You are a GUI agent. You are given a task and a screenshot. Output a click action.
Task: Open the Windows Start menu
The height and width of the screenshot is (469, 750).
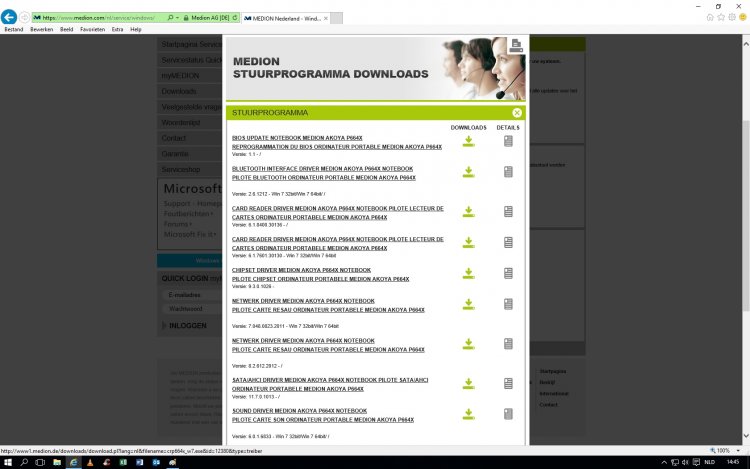(8, 462)
